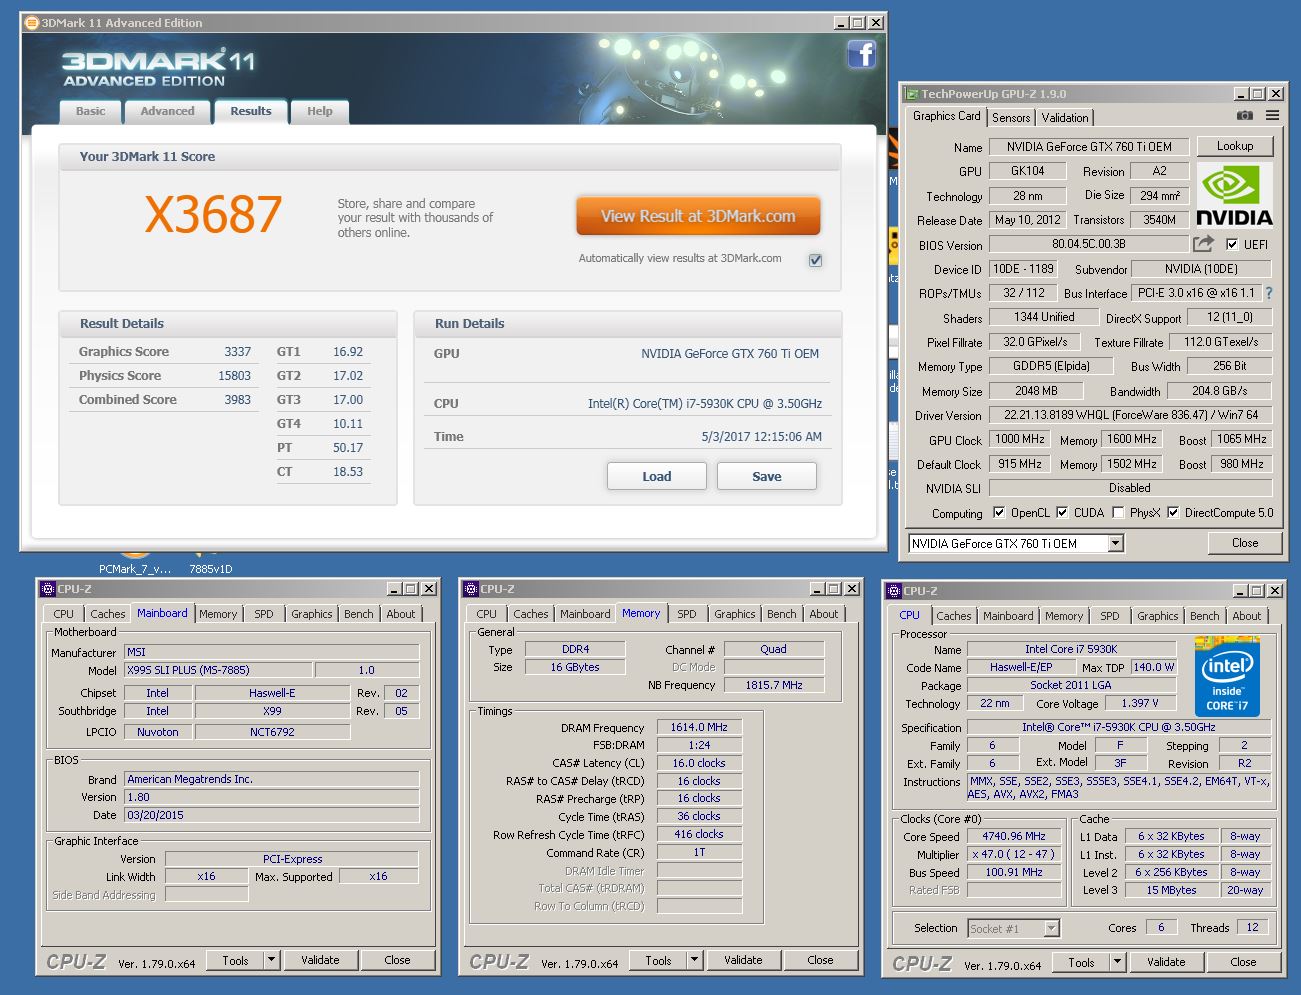Click the Bus Interface question mark icon
Screen dimensions: 1301x995
[x=1269, y=293]
